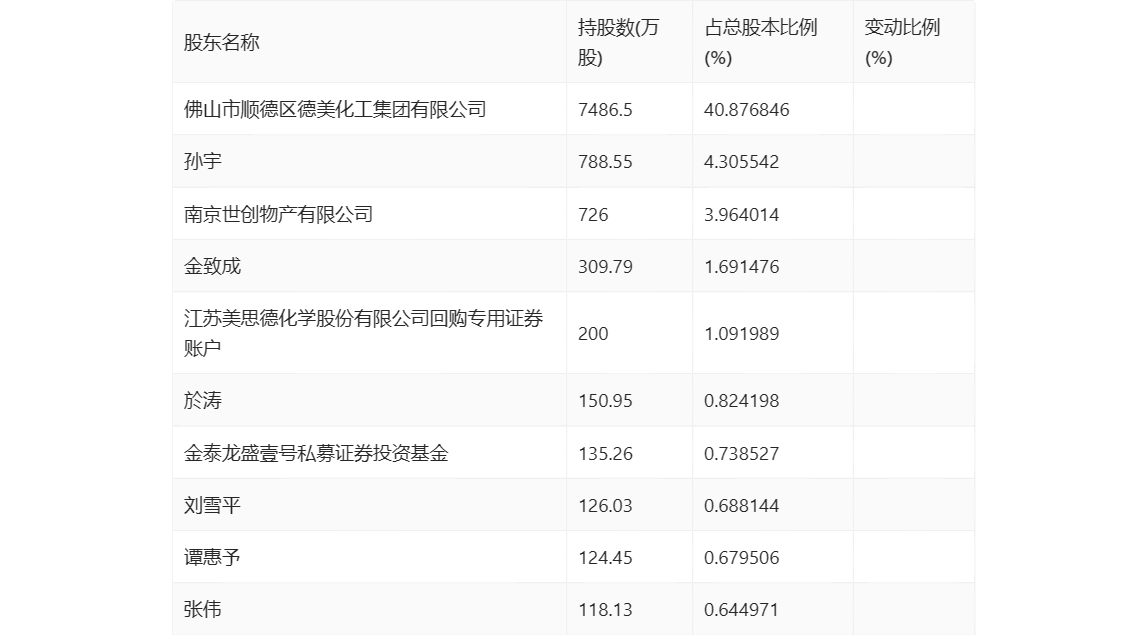
Task: Select shareholder 南京世创物产有限公司
Action: point(278,214)
